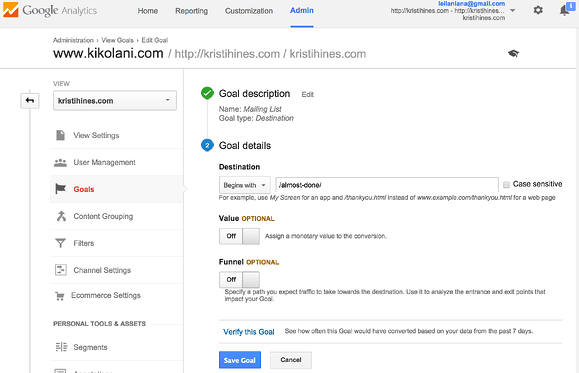Click the Google Analytics logo

click(50, 10)
